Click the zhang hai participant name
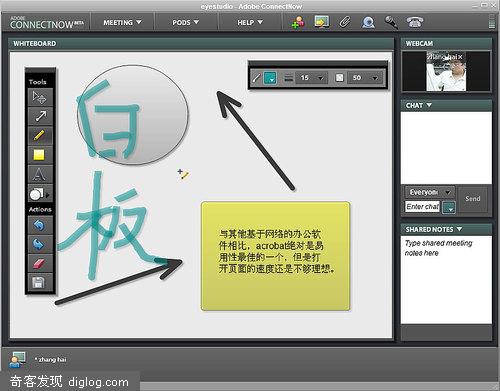The height and width of the screenshot is (391, 500). tap(51, 360)
